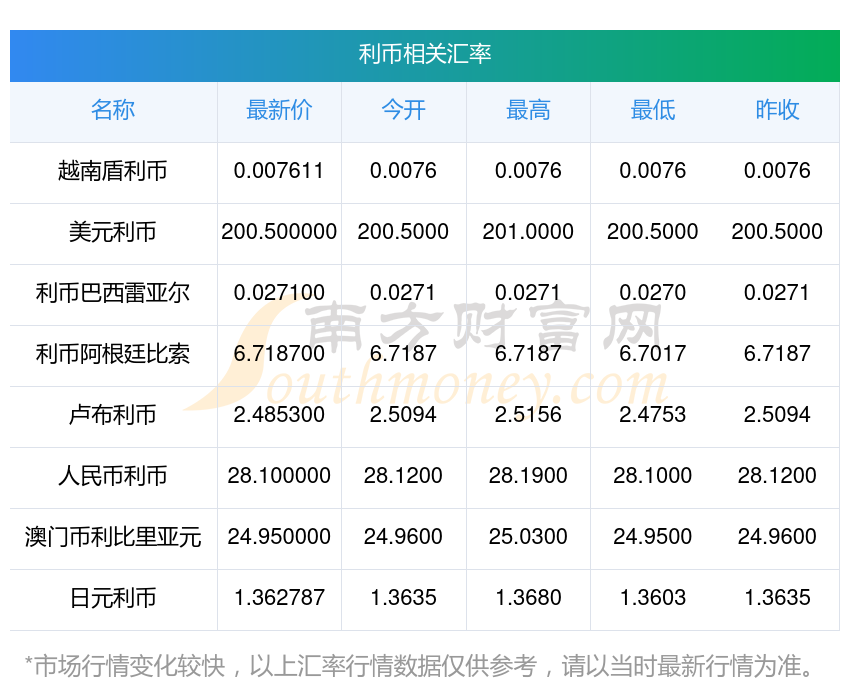Click 澳门币 lowest value 24.9500
This screenshot has height=698, width=850.
click(653, 537)
